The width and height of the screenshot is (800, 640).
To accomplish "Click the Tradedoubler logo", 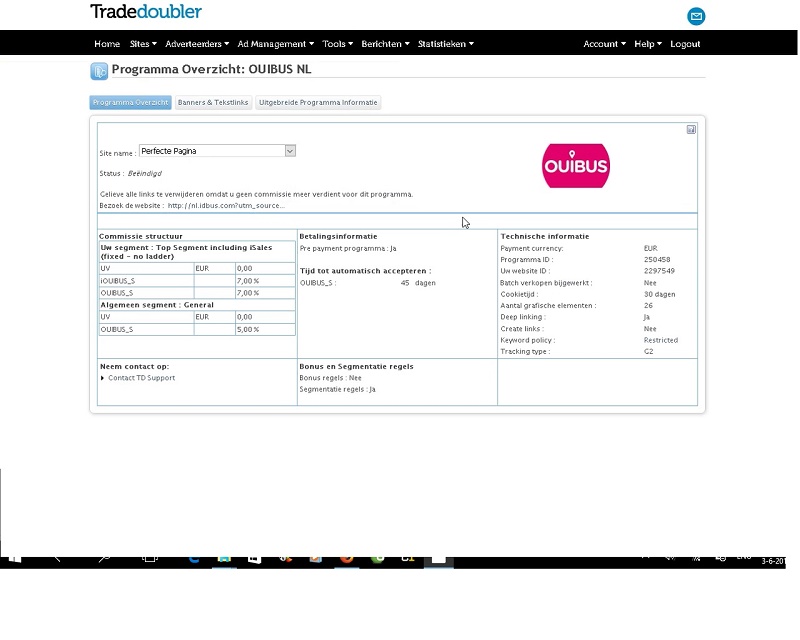I will [146, 13].
